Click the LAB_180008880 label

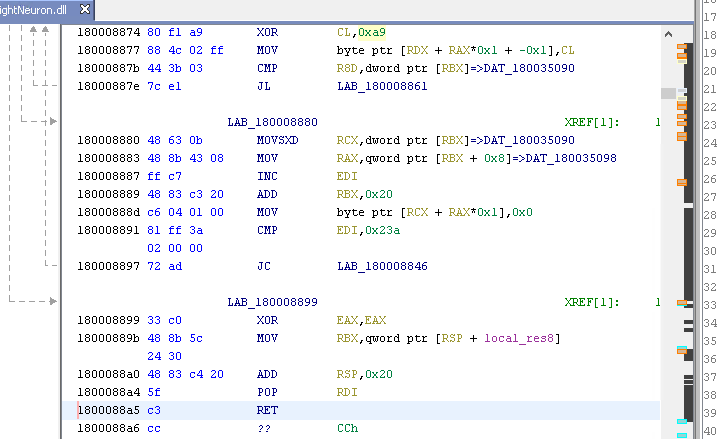[x=273, y=122]
